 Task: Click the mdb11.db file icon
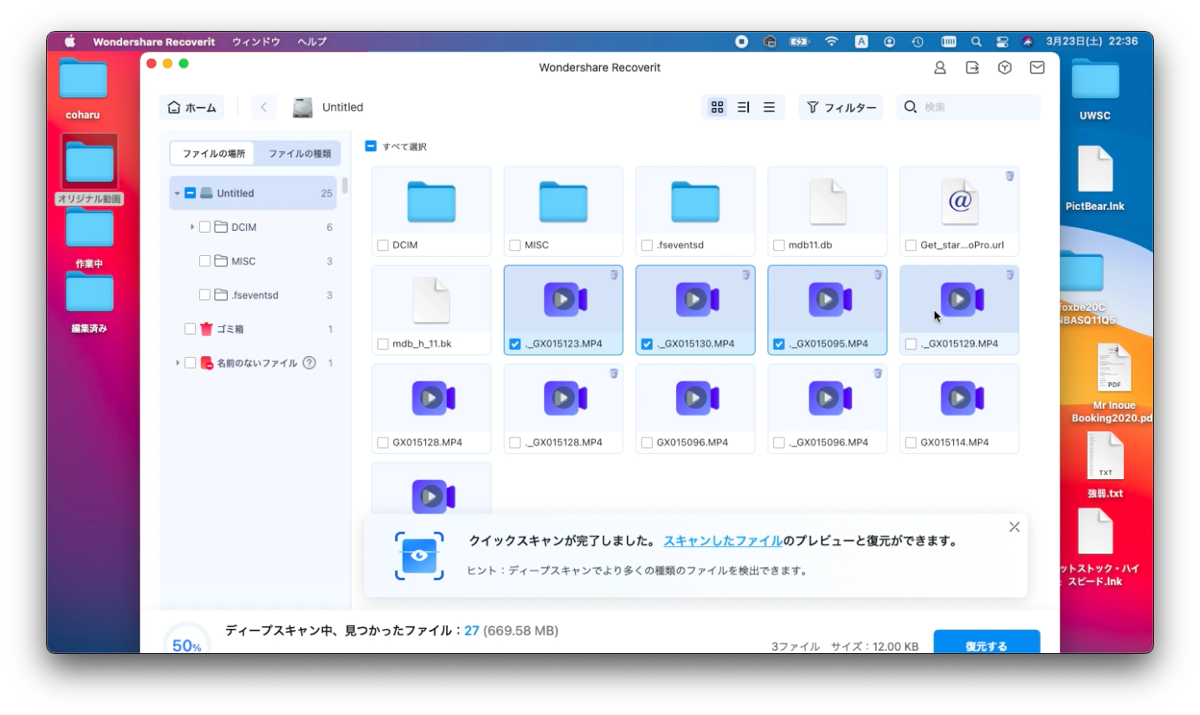click(827, 201)
